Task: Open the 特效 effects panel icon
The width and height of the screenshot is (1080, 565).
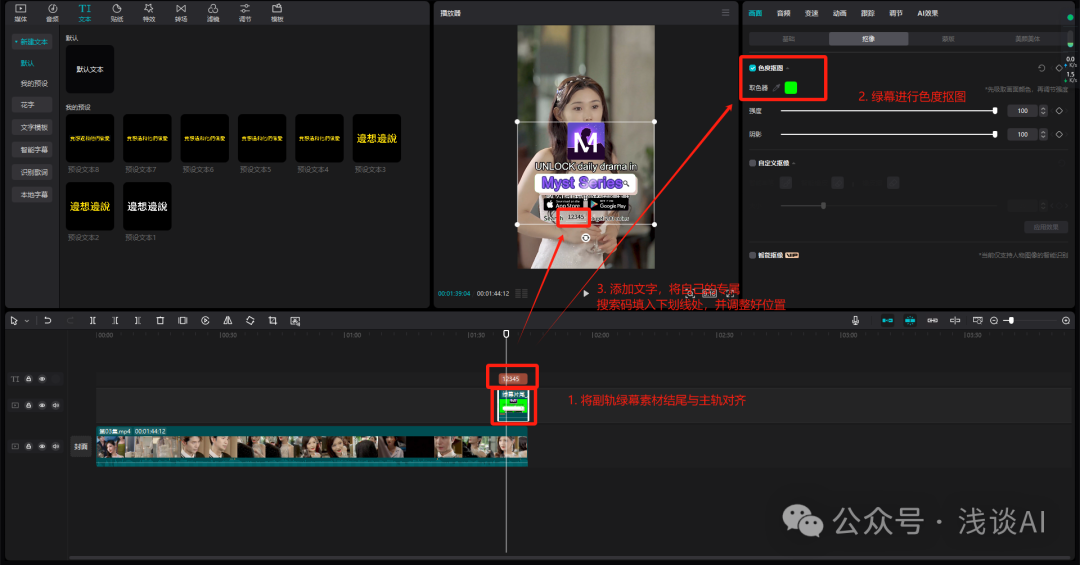Action: (149, 12)
